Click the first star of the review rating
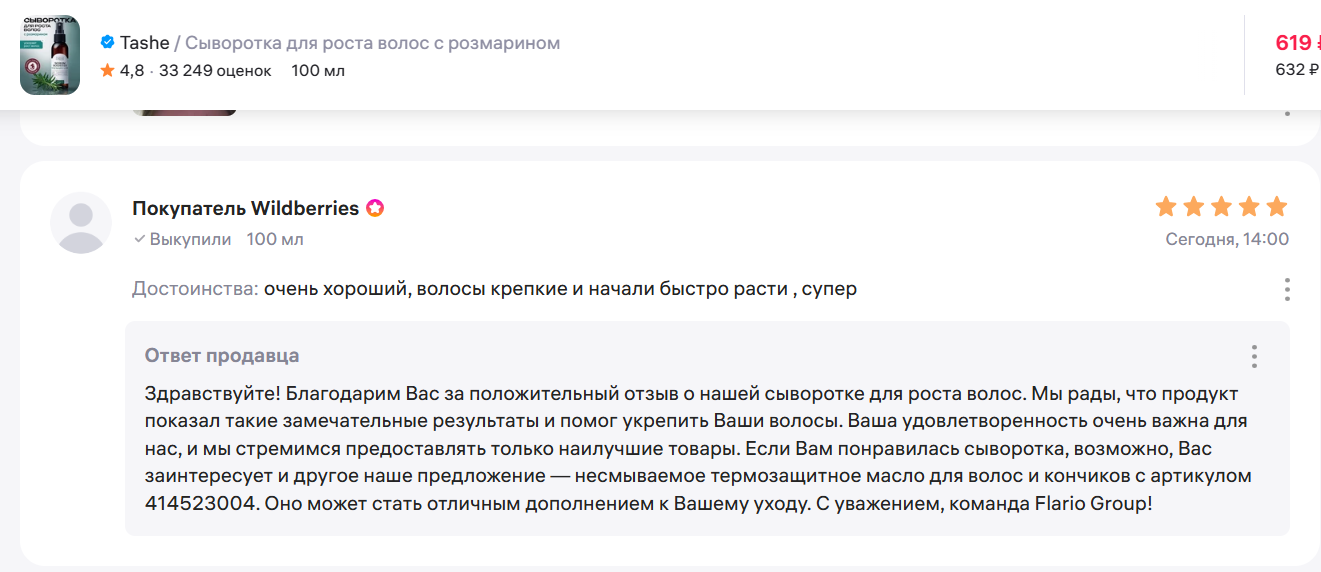 [x=1165, y=207]
